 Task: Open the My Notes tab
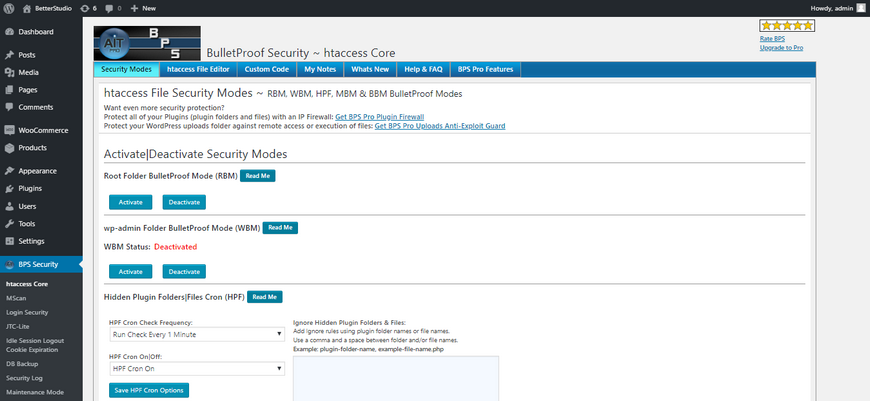(320, 69)
